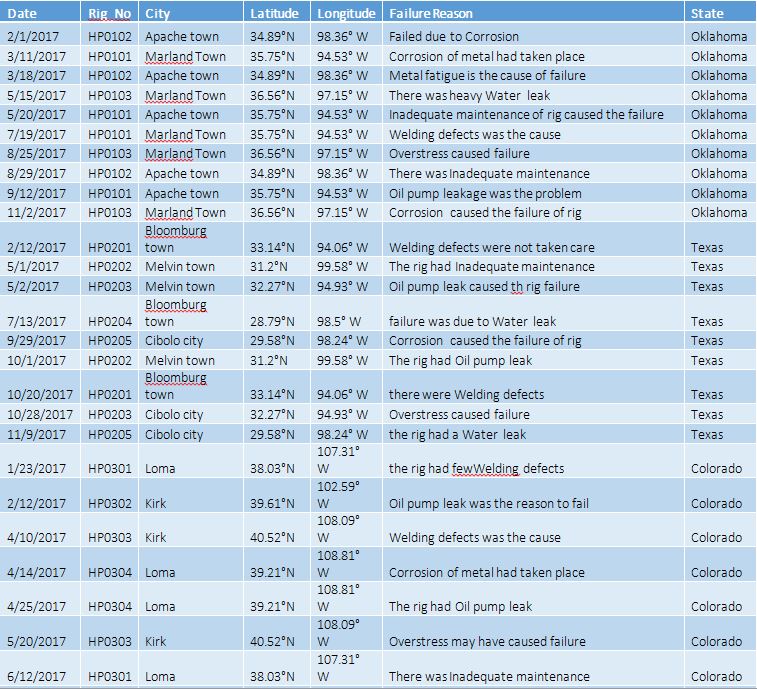Screen dimensions: 757x689
Task: Select the date cell 4/25/2017
Action: point(40,599)
